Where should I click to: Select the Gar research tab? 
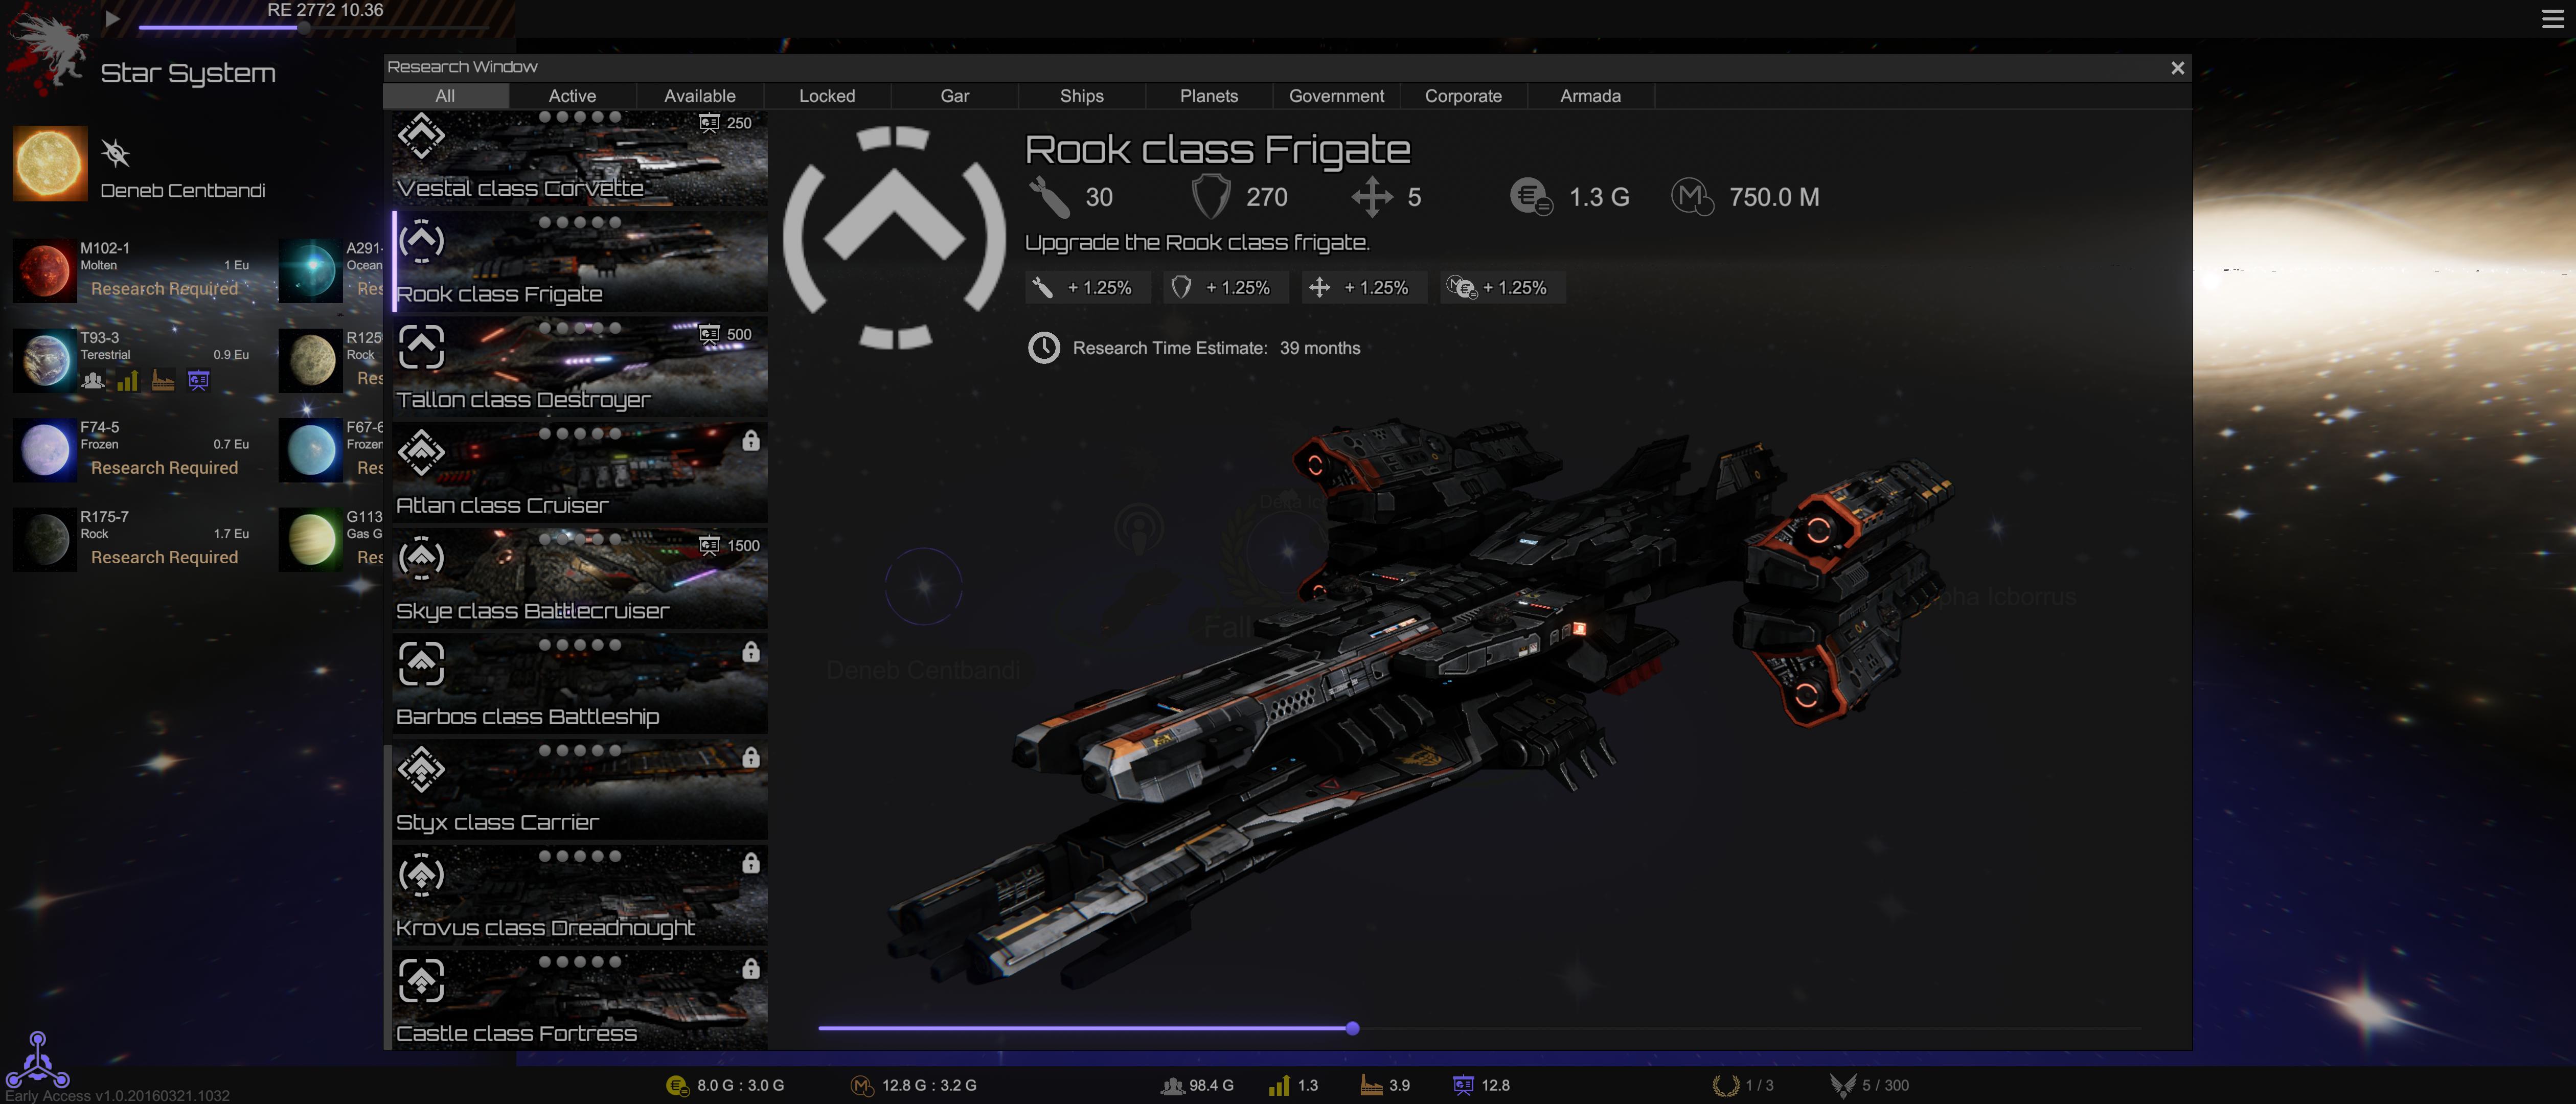pos(955,96)
